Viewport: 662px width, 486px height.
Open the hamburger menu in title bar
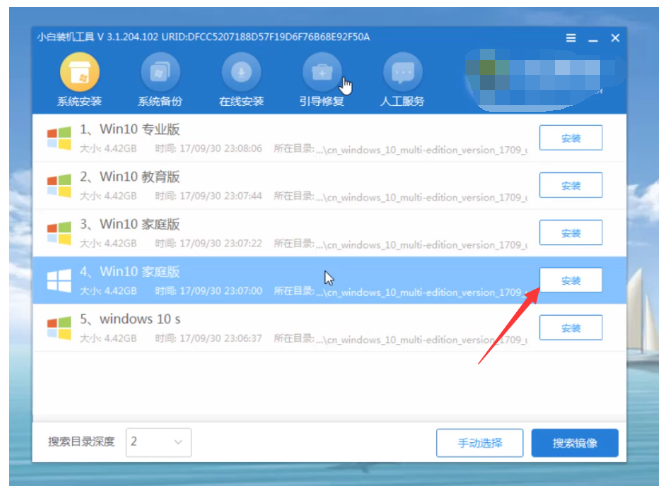pyautogui.click(x=571, y=38)
